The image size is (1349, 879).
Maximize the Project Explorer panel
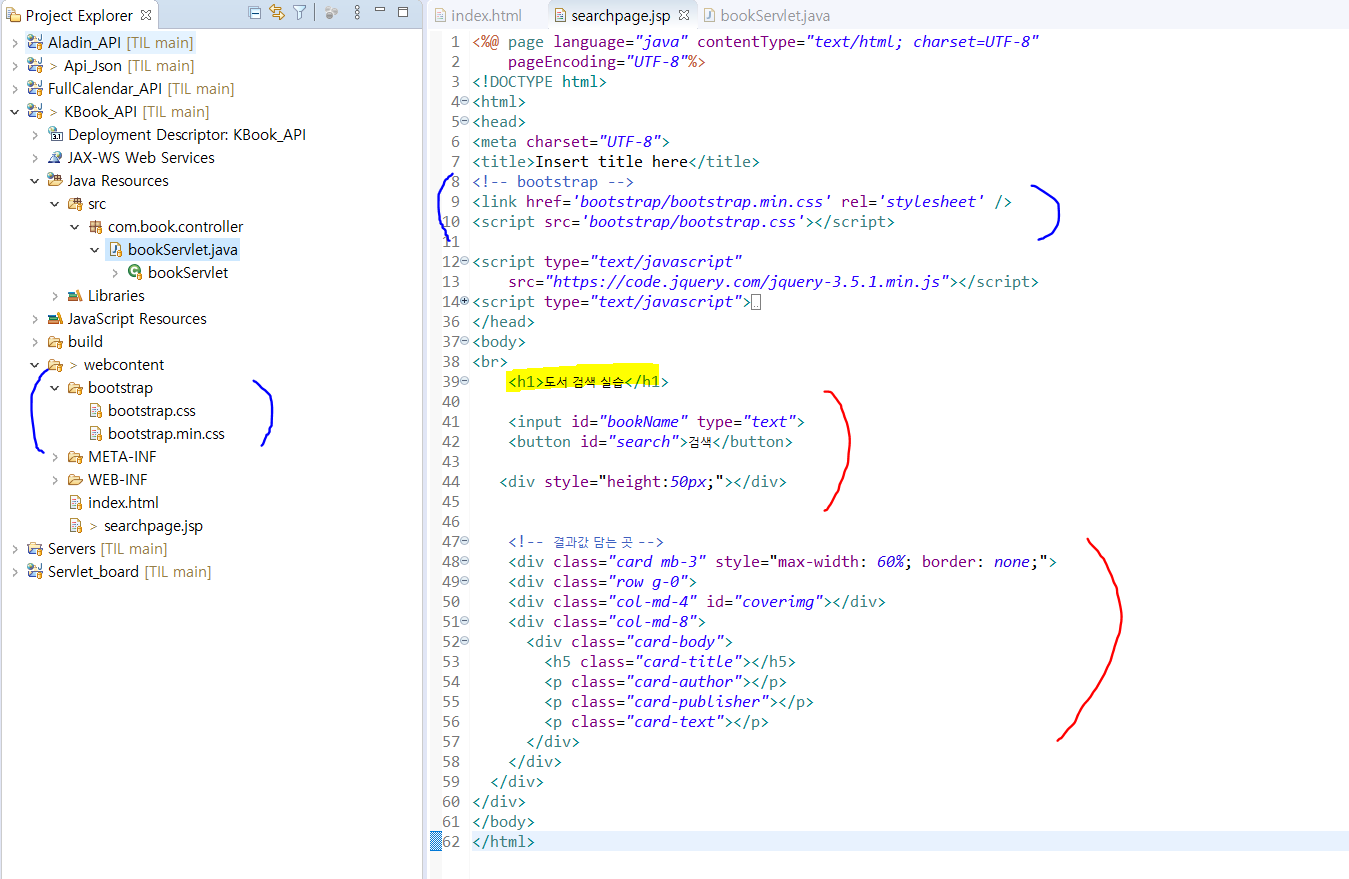pos(403,12)
